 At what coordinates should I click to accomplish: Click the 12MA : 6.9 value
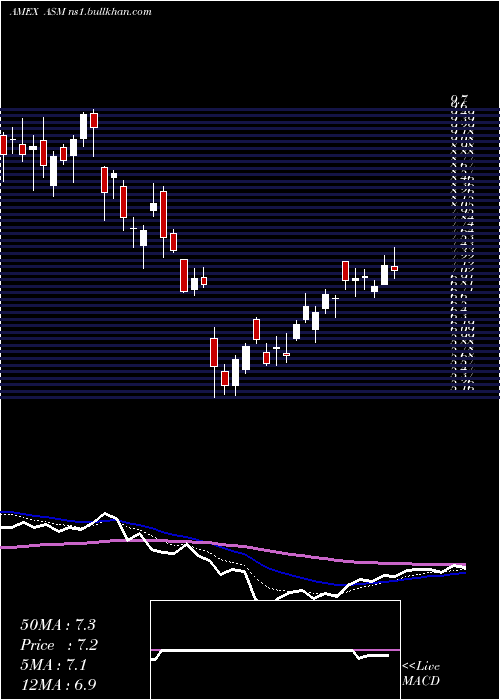coord(58,684)
